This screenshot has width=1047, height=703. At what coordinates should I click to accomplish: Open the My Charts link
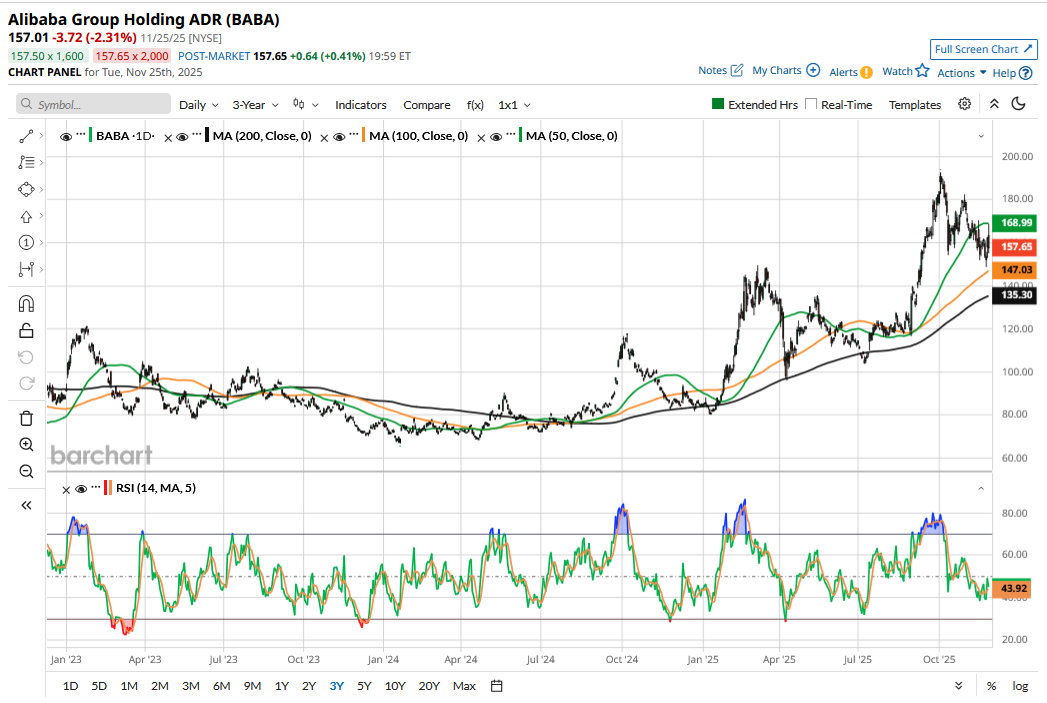pyautogui.click(x=786, y=71)
